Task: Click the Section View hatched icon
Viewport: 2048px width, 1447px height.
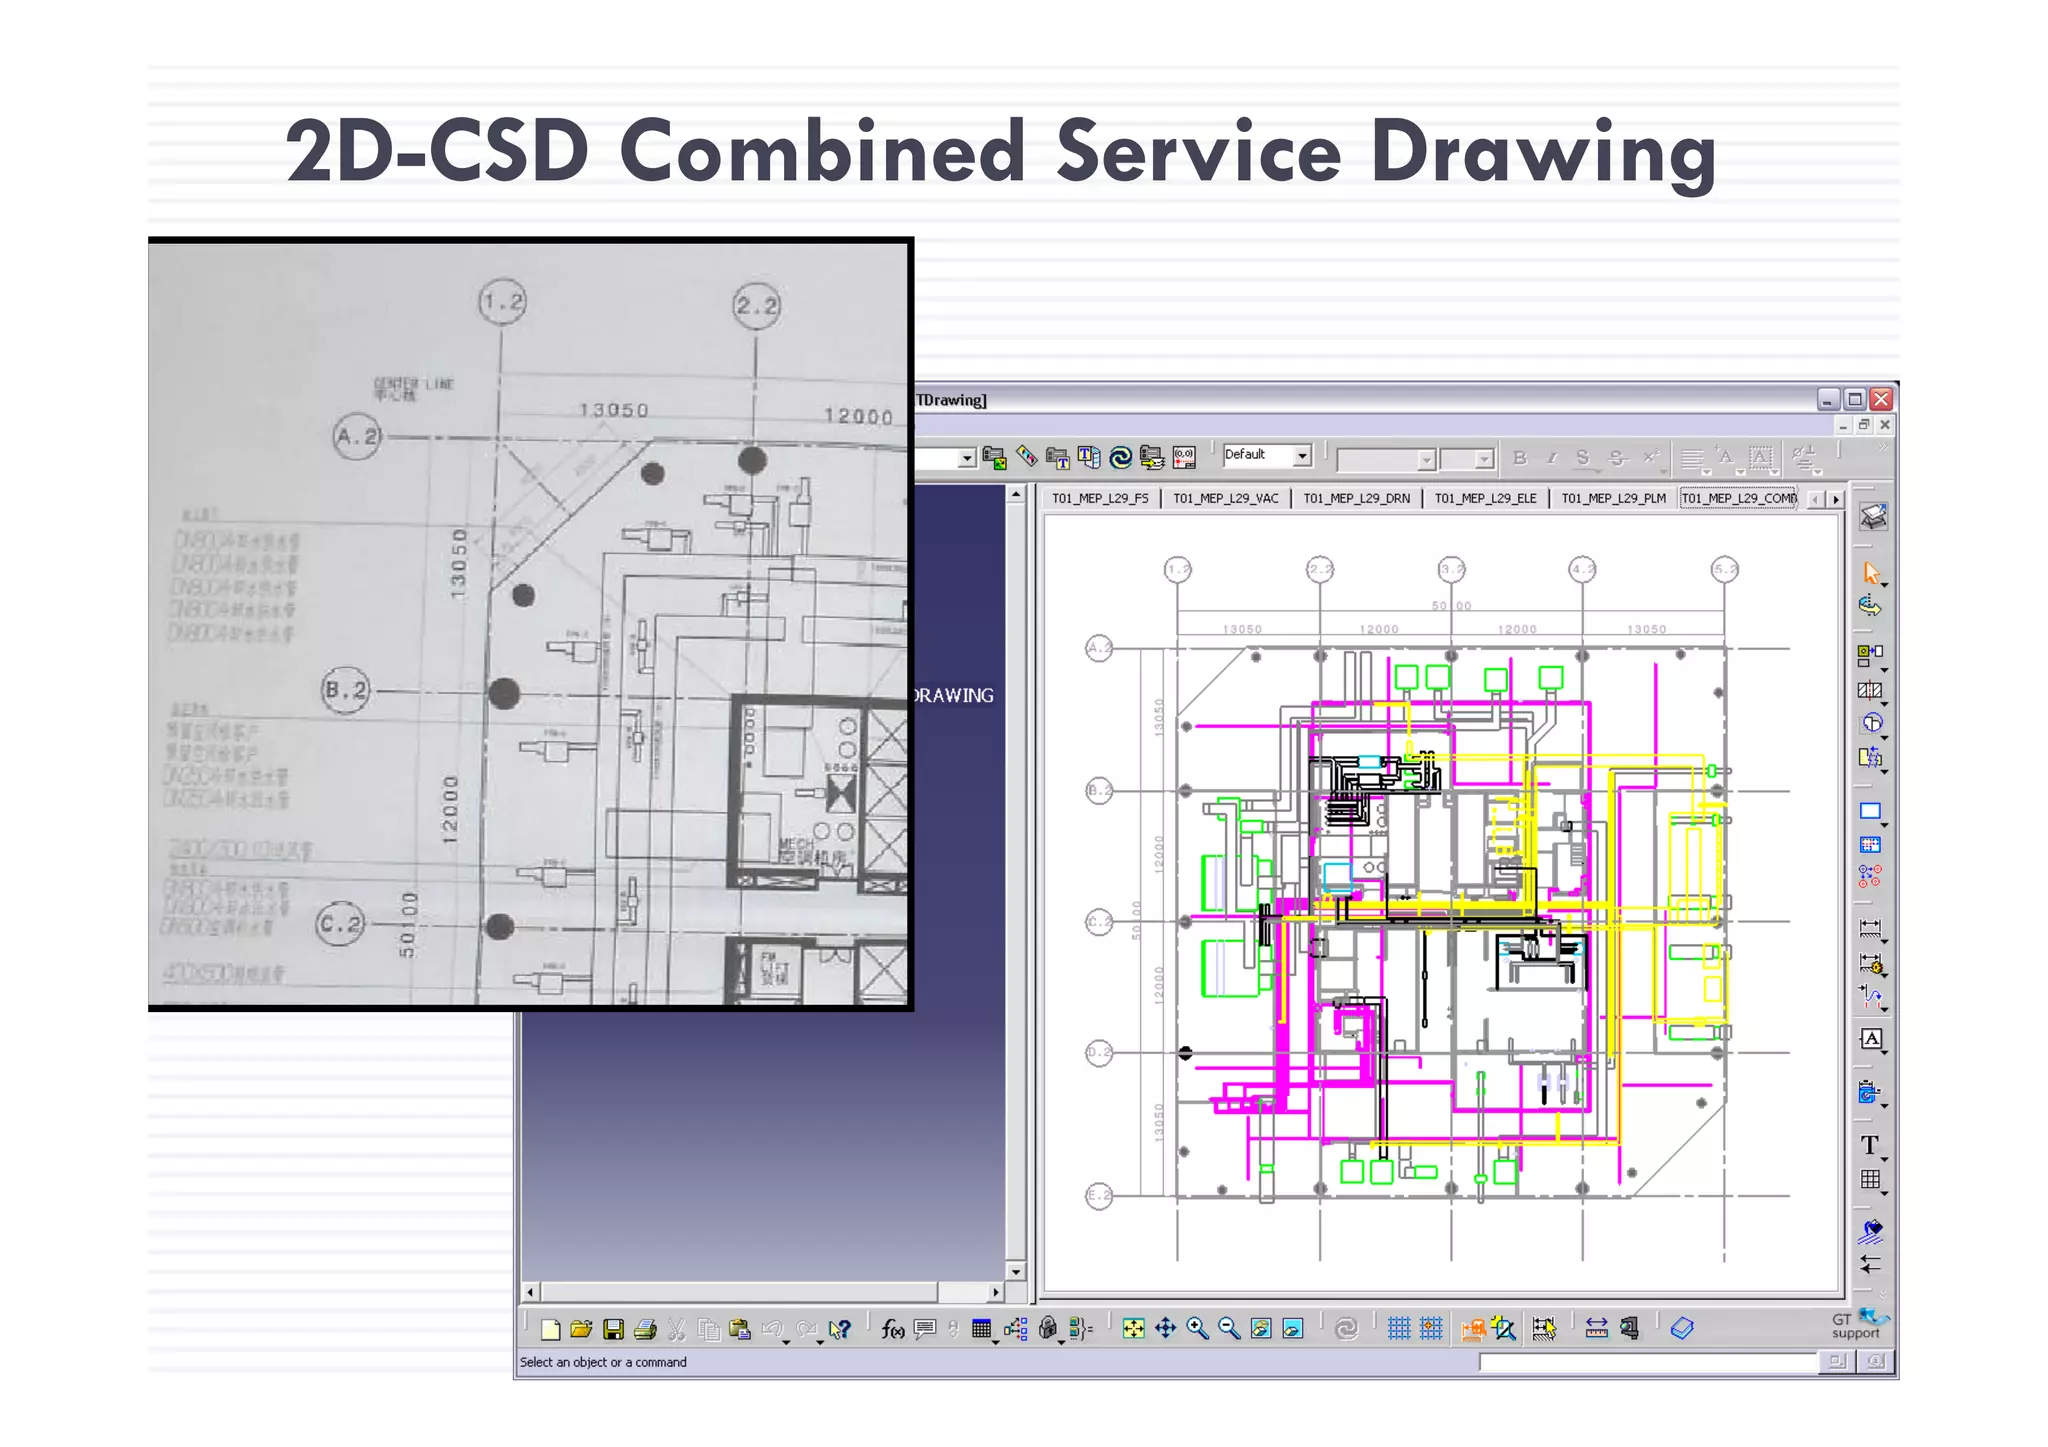Action: (x=1870, y=690)
